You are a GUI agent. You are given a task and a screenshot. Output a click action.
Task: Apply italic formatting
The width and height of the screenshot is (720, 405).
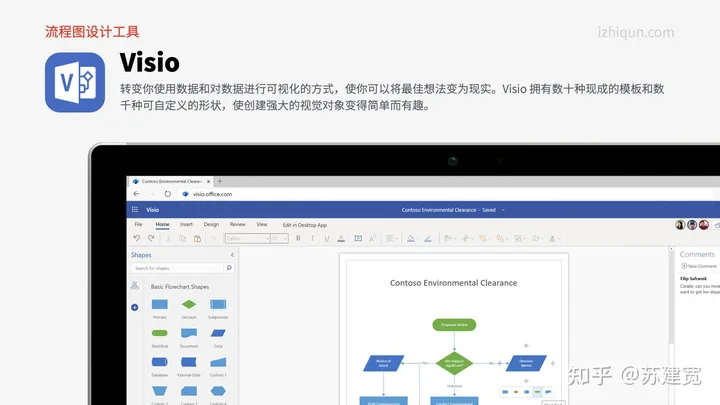click(312, 238)
